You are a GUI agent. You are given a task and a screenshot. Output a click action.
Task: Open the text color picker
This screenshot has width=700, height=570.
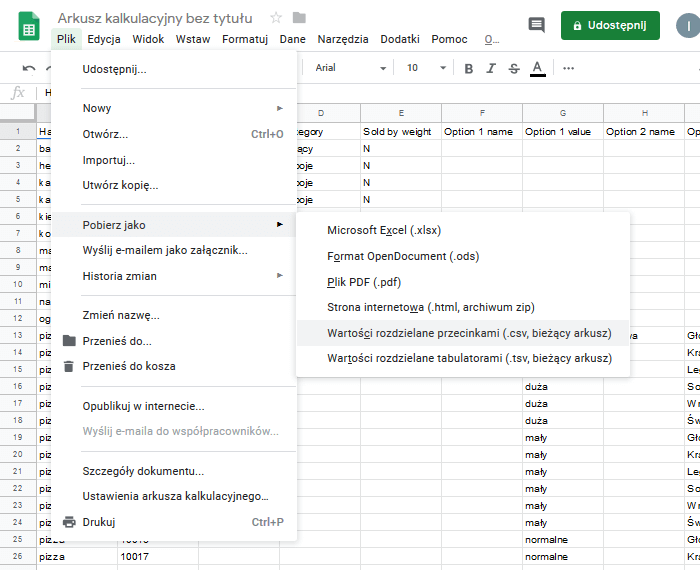click(x=538, y=68)
